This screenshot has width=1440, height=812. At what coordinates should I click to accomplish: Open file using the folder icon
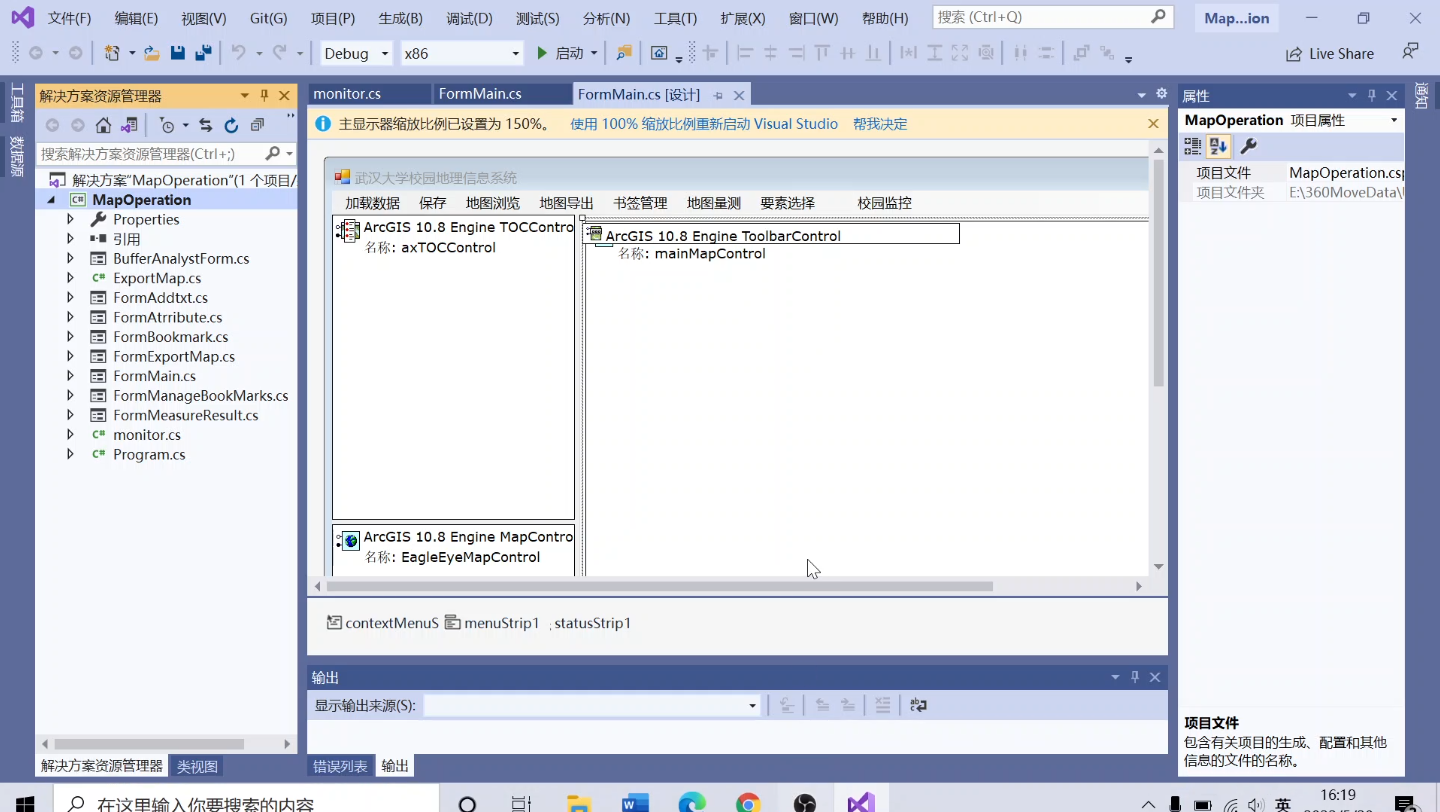click(152, 53)
